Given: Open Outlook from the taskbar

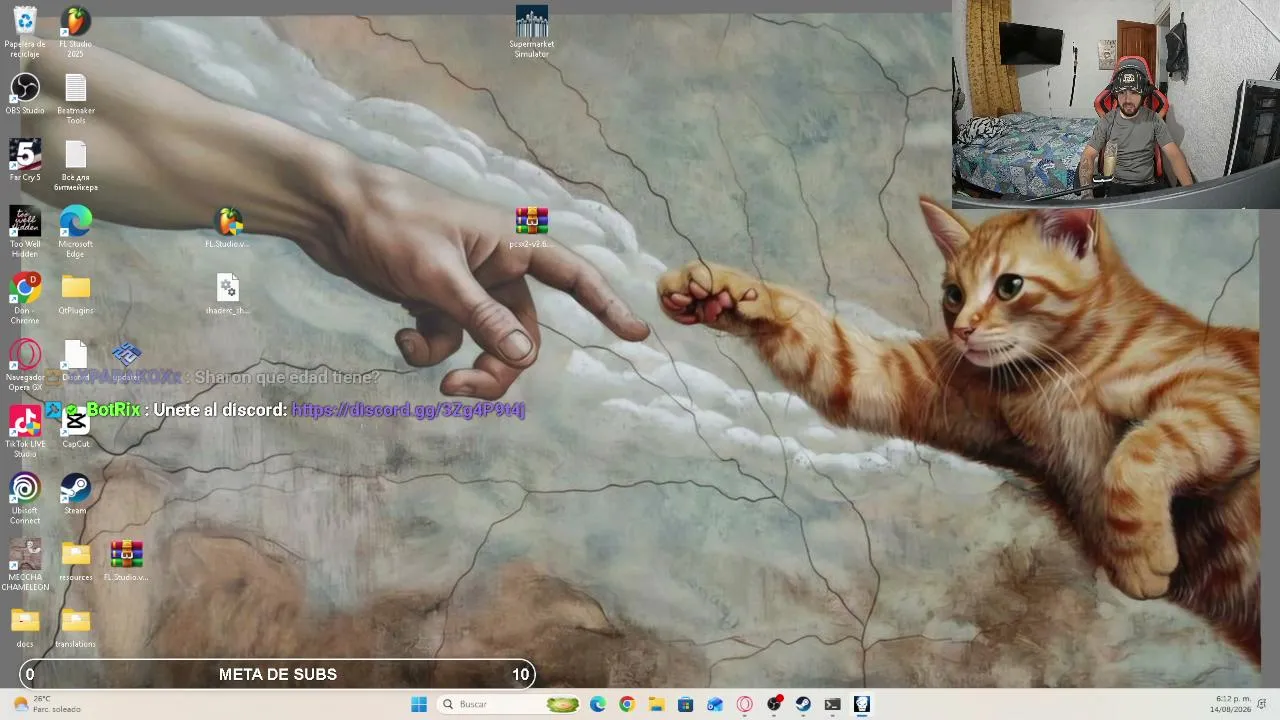Looking at the screenshot, I should pos(715,704).
